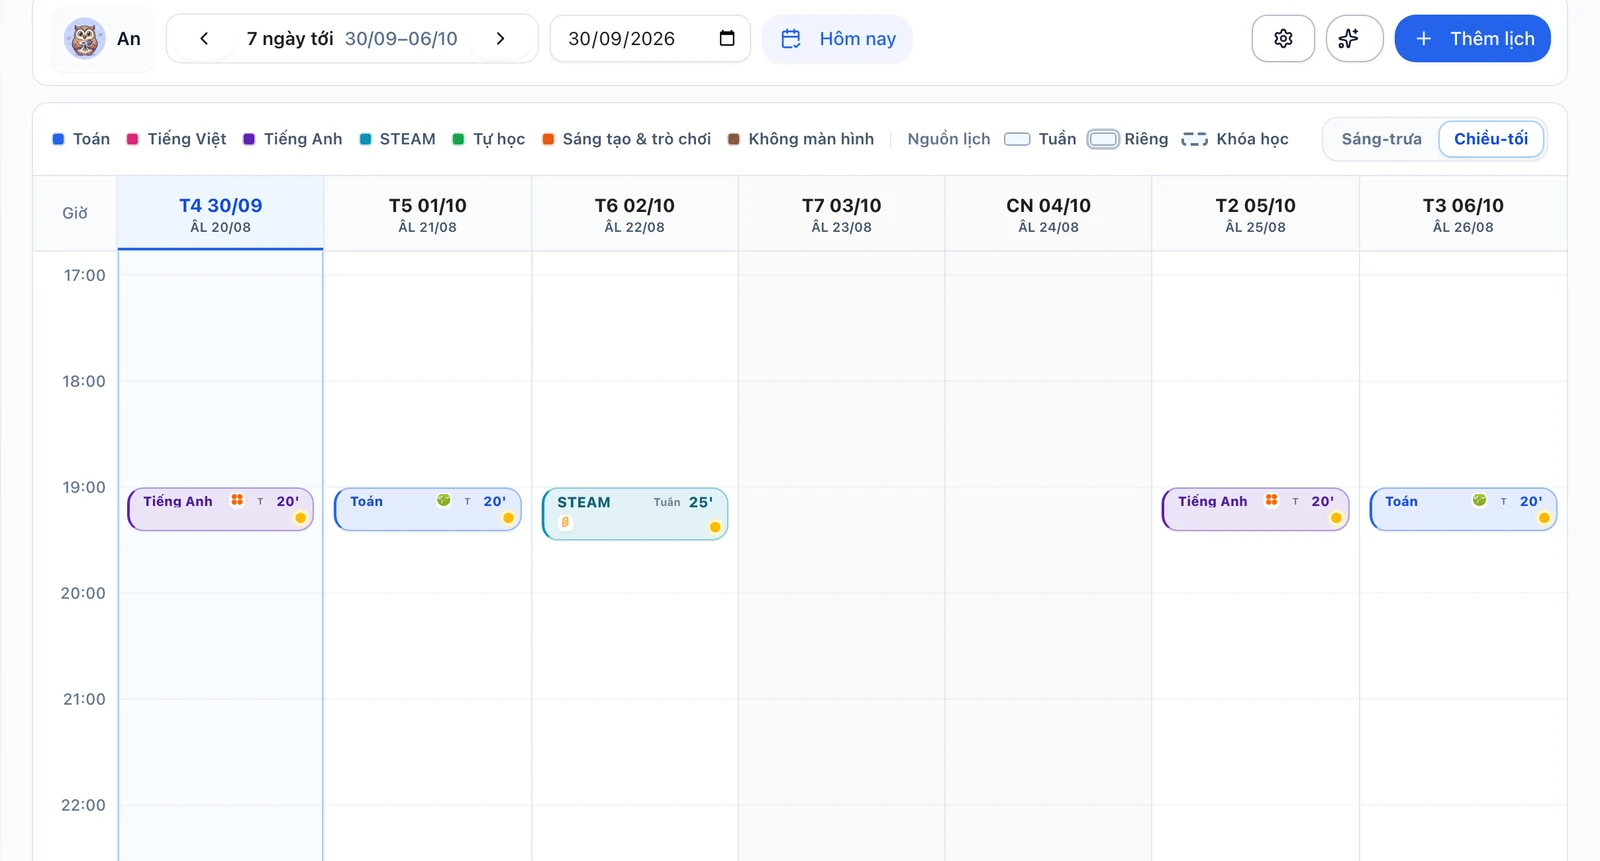This screenshot has width=1600, height=861.
Task: Click yellow status dot on Wednesday 30/09 Tiếng Anh
Action: [300, 518]
